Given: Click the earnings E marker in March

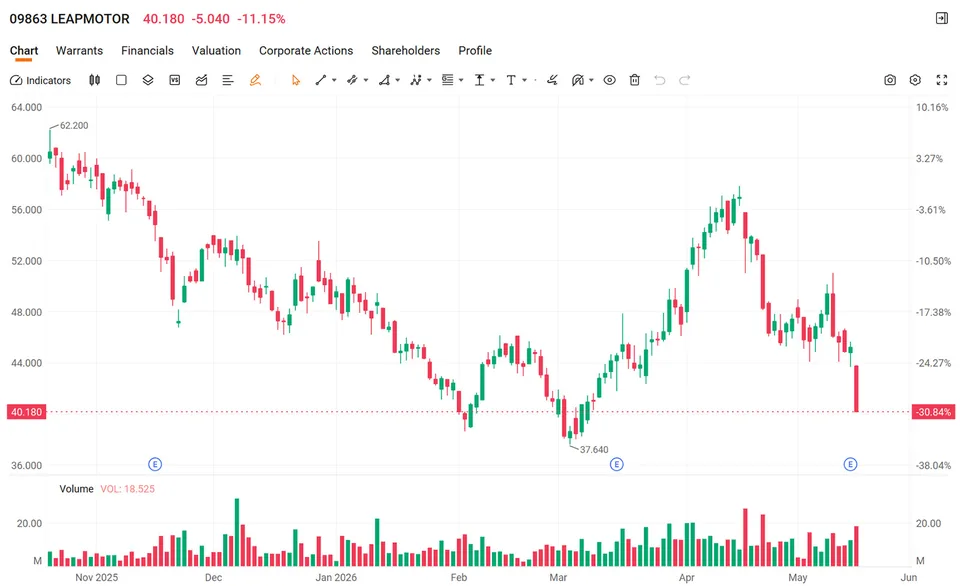Looking at the screenshot, I should [617, 465].
